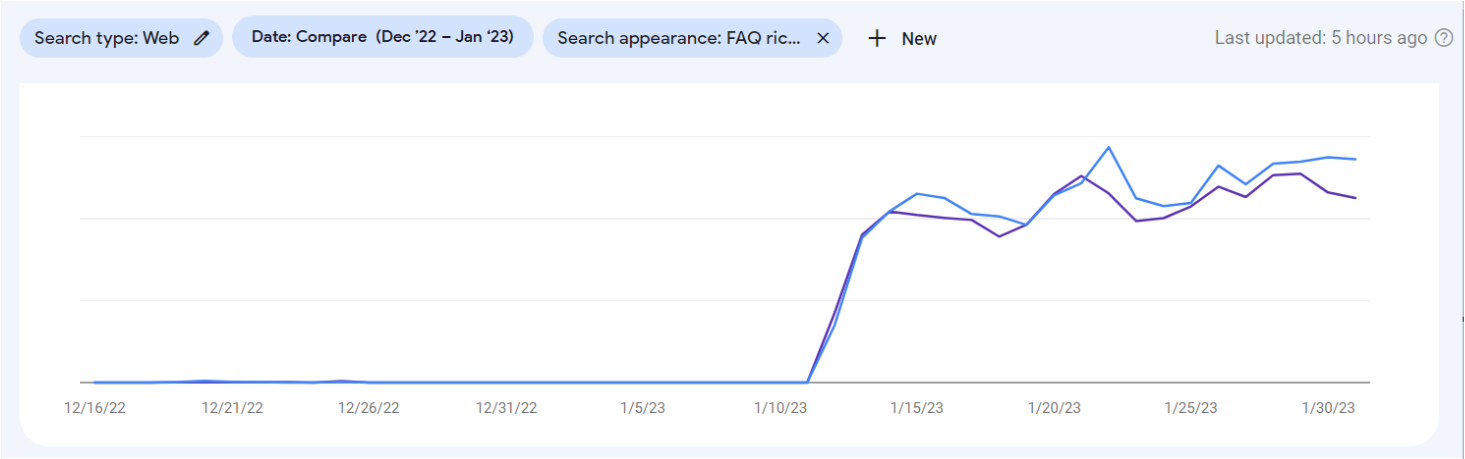
Task: Open the Date: Compare filter chip
Action: click(383, 37)
